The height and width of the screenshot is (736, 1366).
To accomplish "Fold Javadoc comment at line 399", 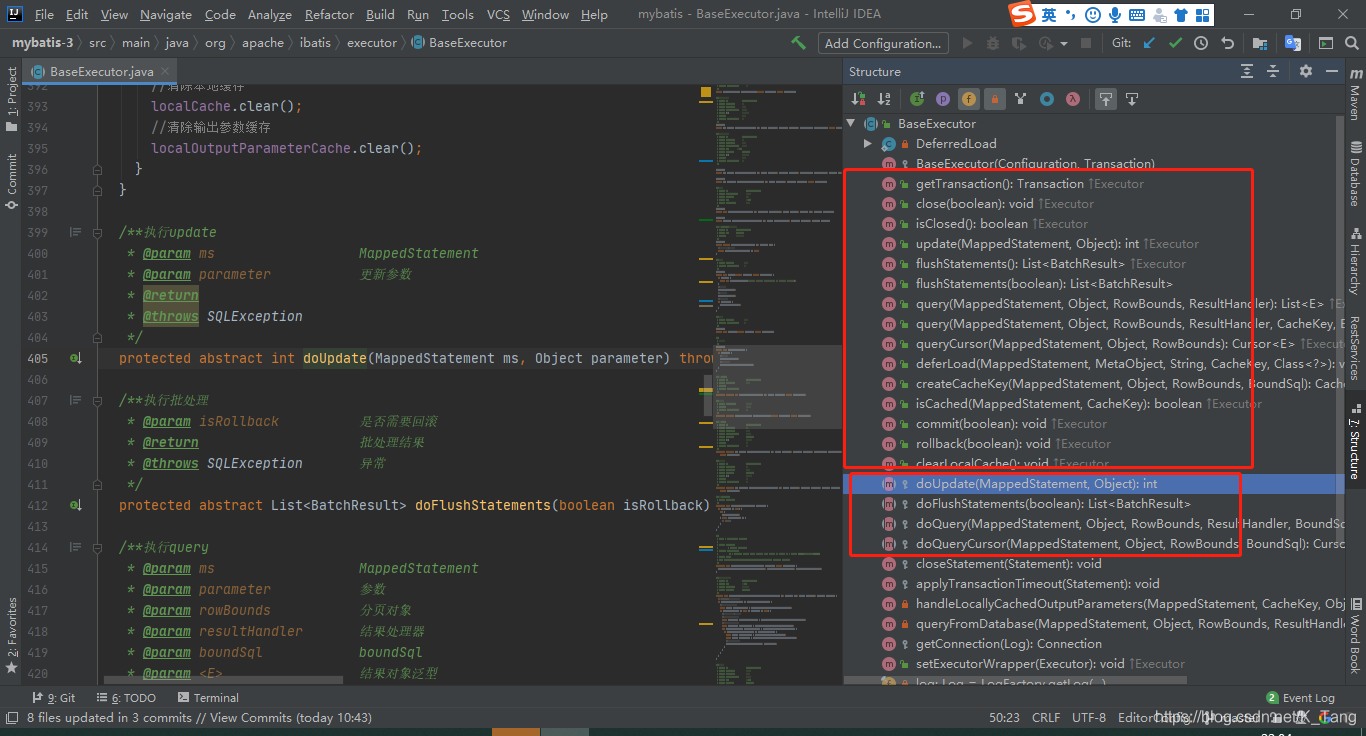I will coord(97,232).
